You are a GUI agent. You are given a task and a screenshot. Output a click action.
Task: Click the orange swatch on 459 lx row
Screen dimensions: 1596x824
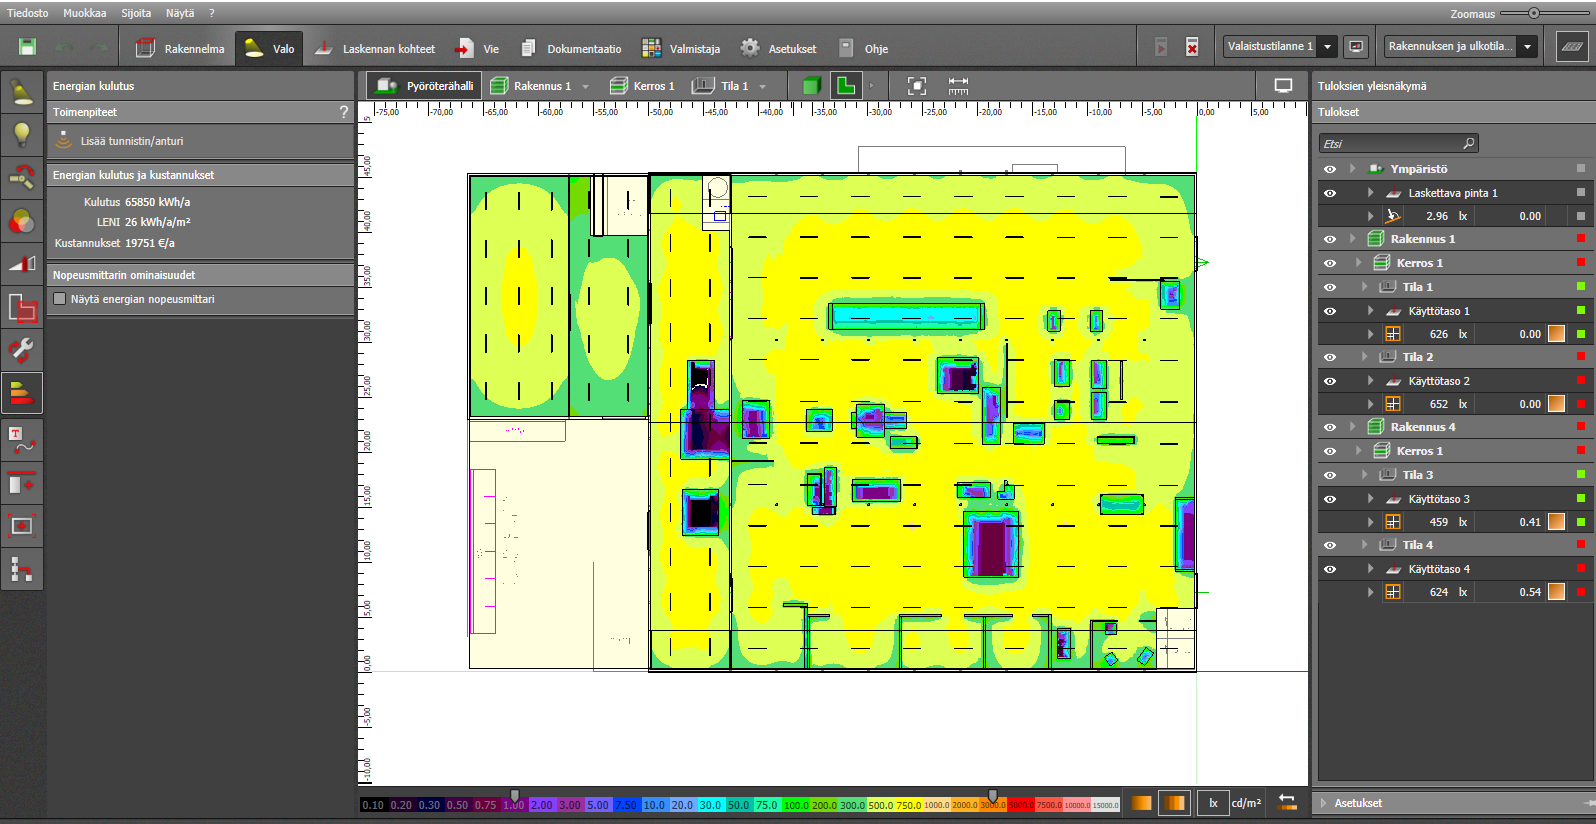click(x=1556, y=522)
